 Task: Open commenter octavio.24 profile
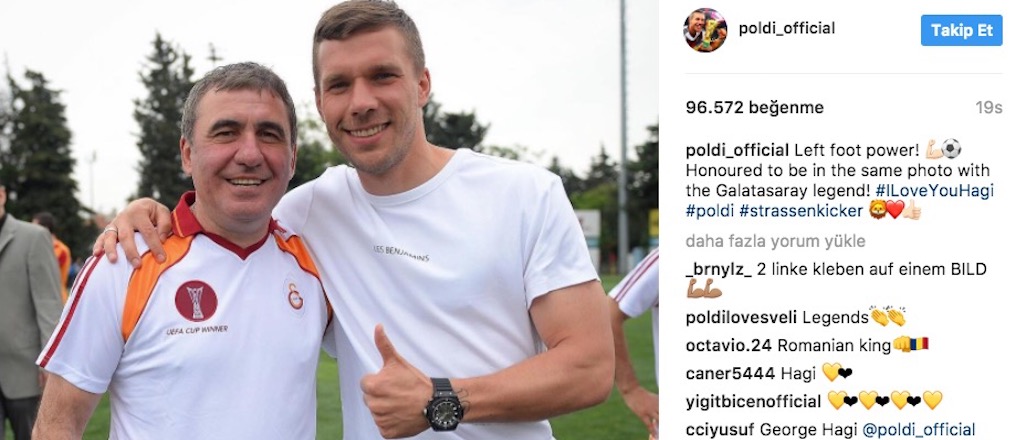(728, 345)
